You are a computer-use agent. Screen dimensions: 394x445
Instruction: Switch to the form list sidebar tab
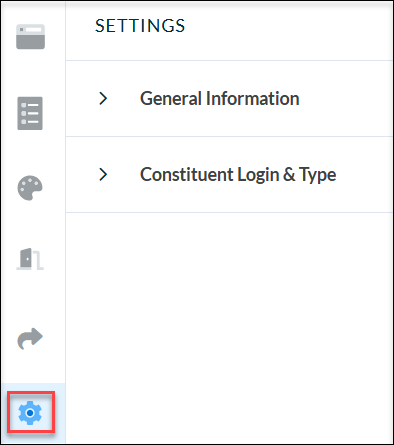click(30, 113)
